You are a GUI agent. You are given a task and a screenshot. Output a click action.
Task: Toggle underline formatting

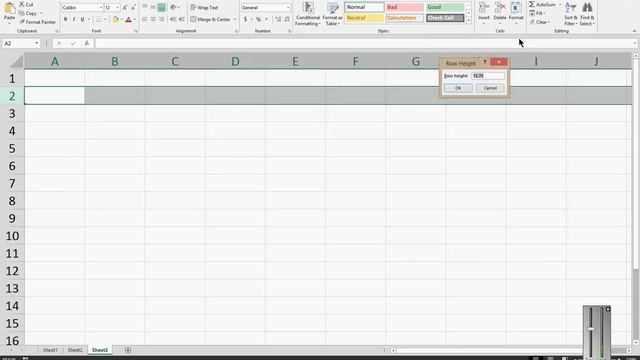coord(82,19)
